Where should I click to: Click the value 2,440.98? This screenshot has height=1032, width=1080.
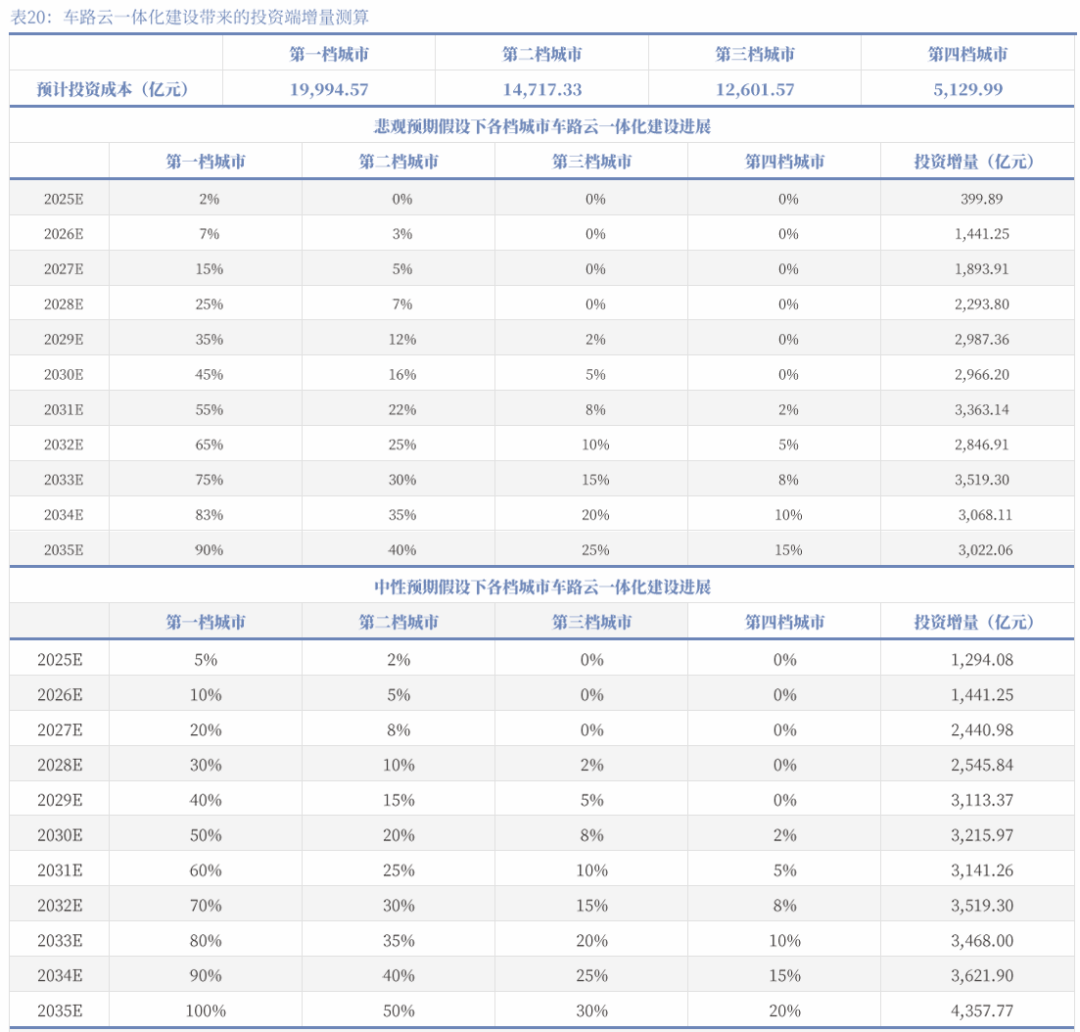[x=982, y=730]
